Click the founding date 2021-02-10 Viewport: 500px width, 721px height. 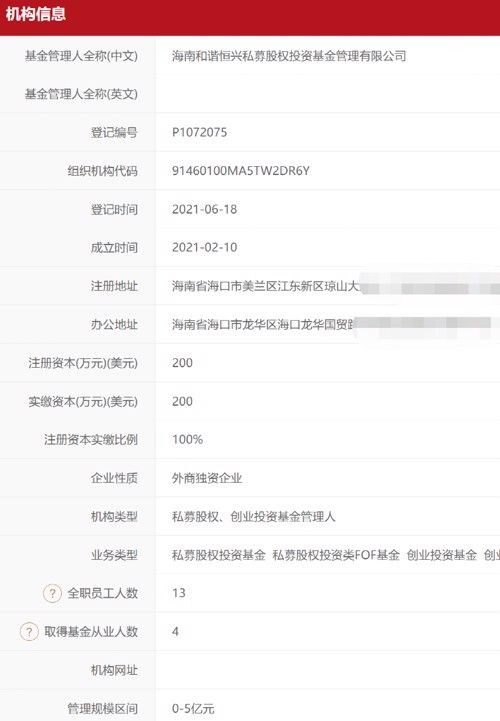pyautogui.click(x=205, y=247)
